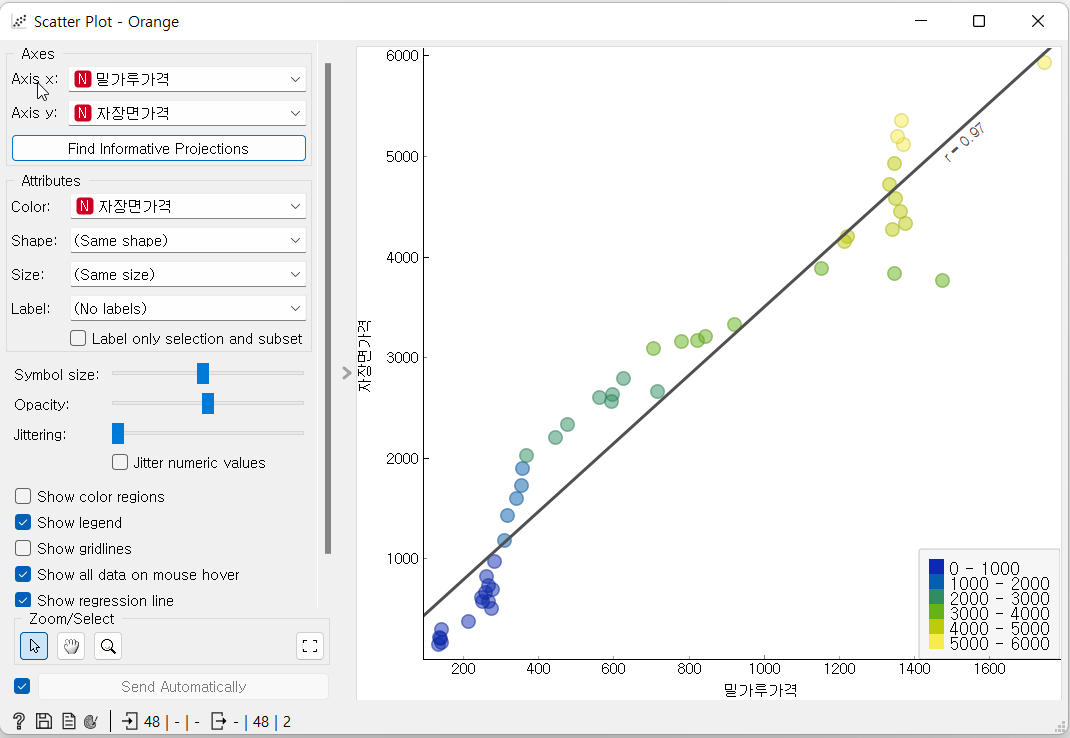Viewport: 1070px width, 738px height.
Task: Save plot image with floppy disk icon
Action: coord(44,721)
